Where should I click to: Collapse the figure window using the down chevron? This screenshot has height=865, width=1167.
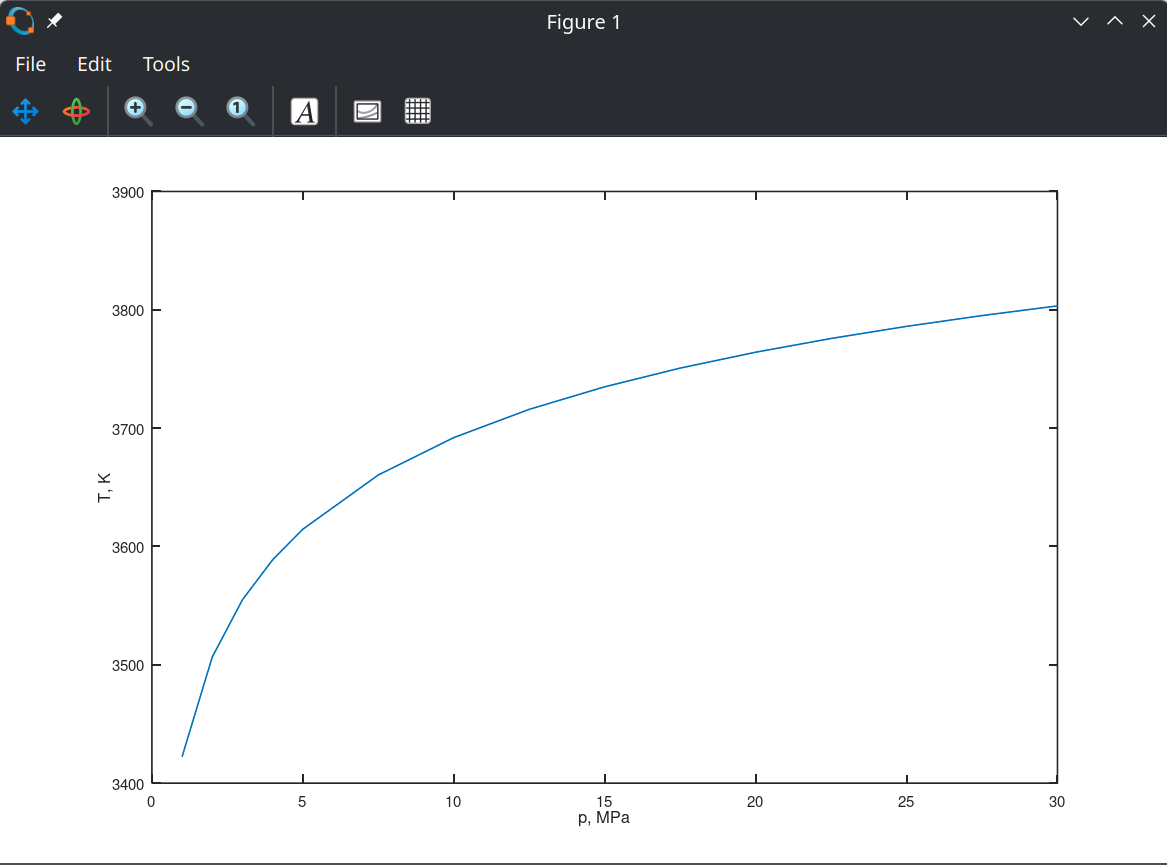pos(1080,21)
